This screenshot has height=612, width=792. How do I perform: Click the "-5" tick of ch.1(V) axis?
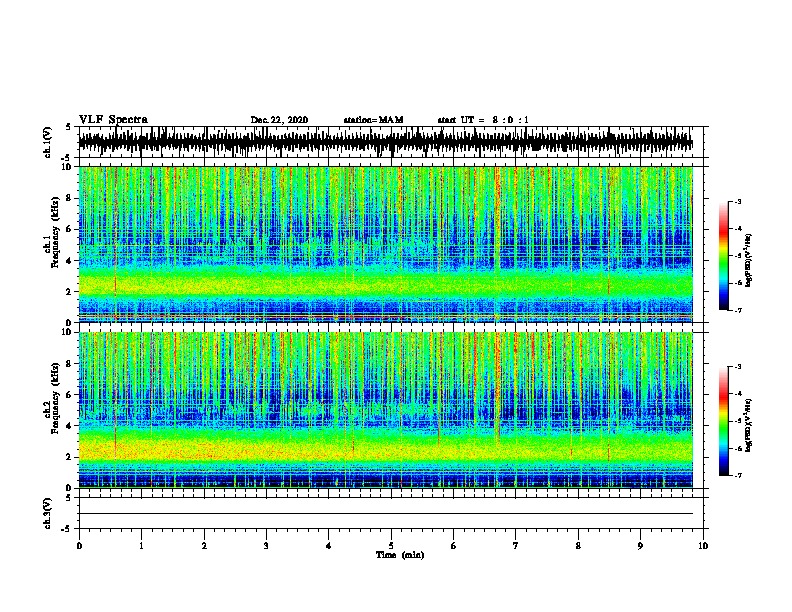click(x=67, y=158)
